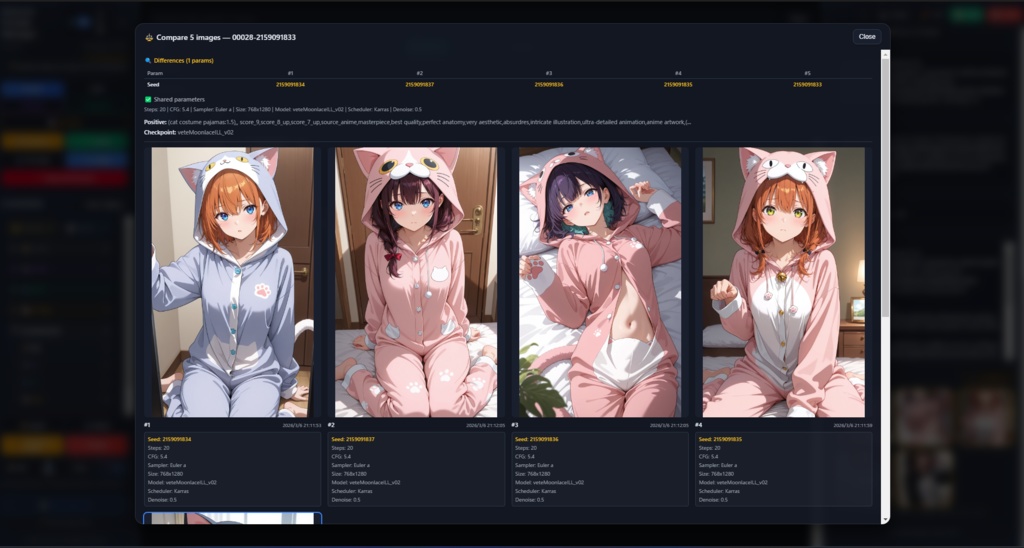Click 'Denoise: 0.5' in the card #1 details

pyautogui.click(x=162, y=500)
